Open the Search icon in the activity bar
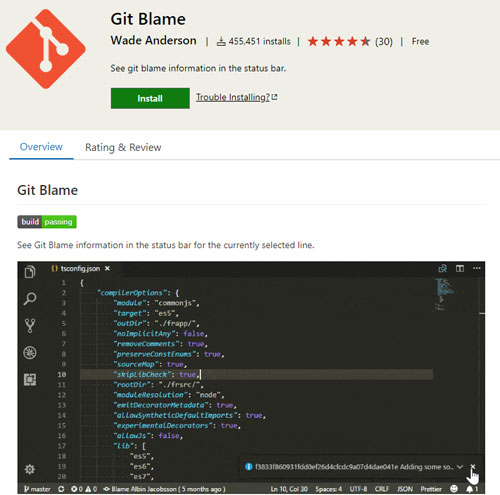This screenshot has width=500, height=495. coord(30,299)
